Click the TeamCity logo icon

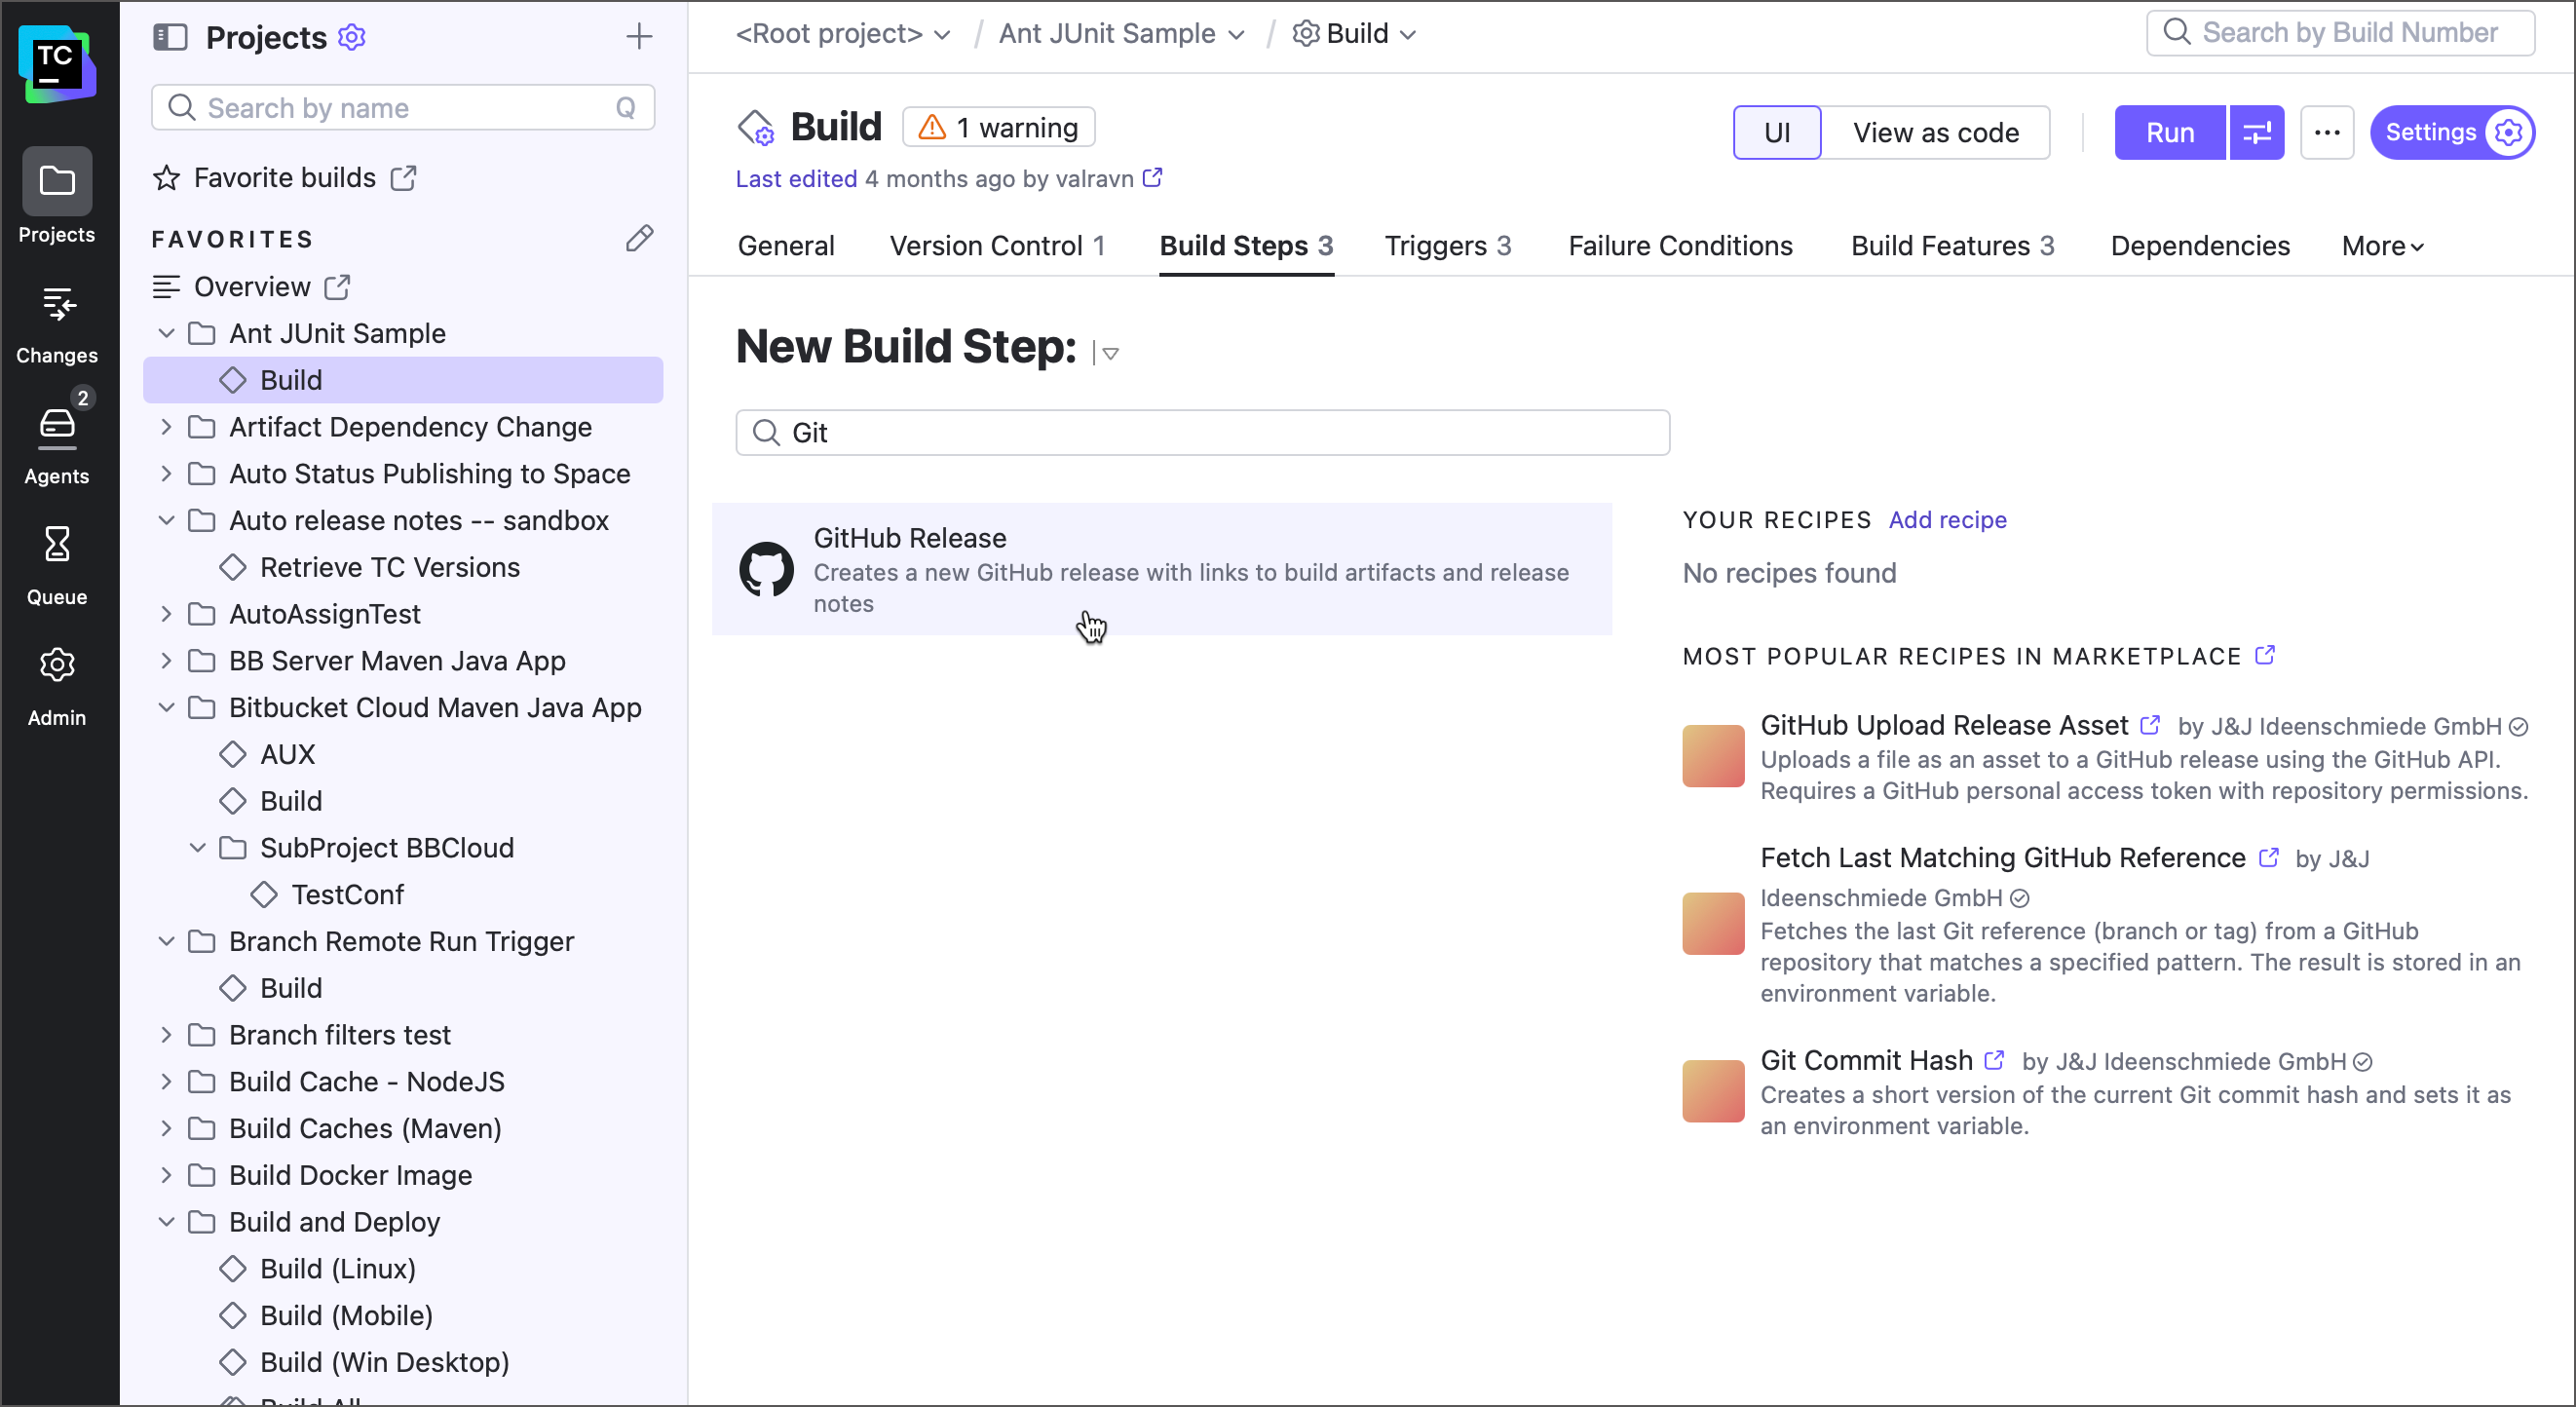[57, 64]
